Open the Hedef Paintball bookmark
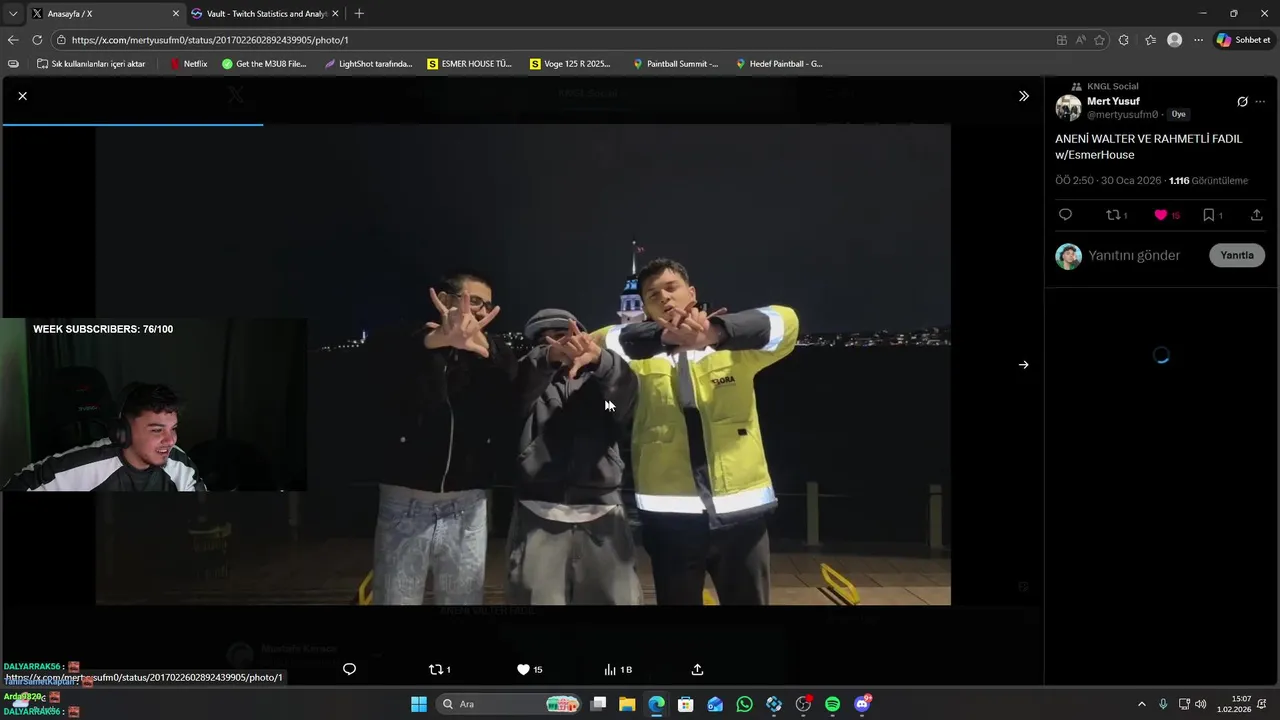This screenshot has height=720, width=1280. 779,64
